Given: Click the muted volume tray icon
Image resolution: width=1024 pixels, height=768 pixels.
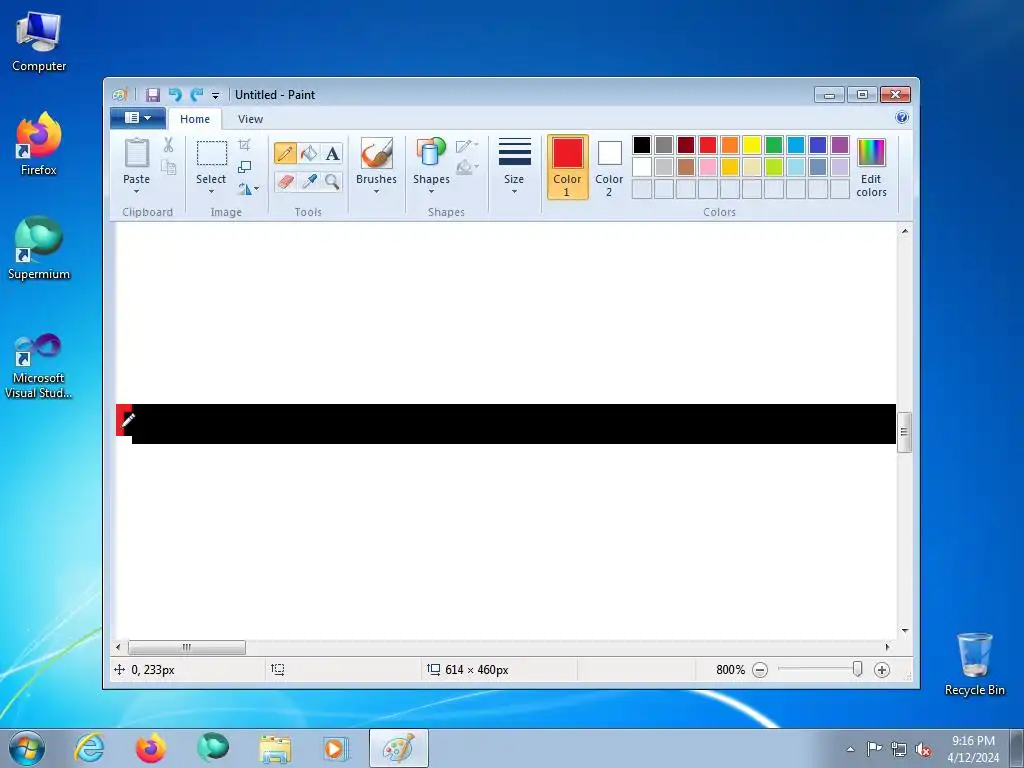Looking at the screenshot, I should coord(923,749).
